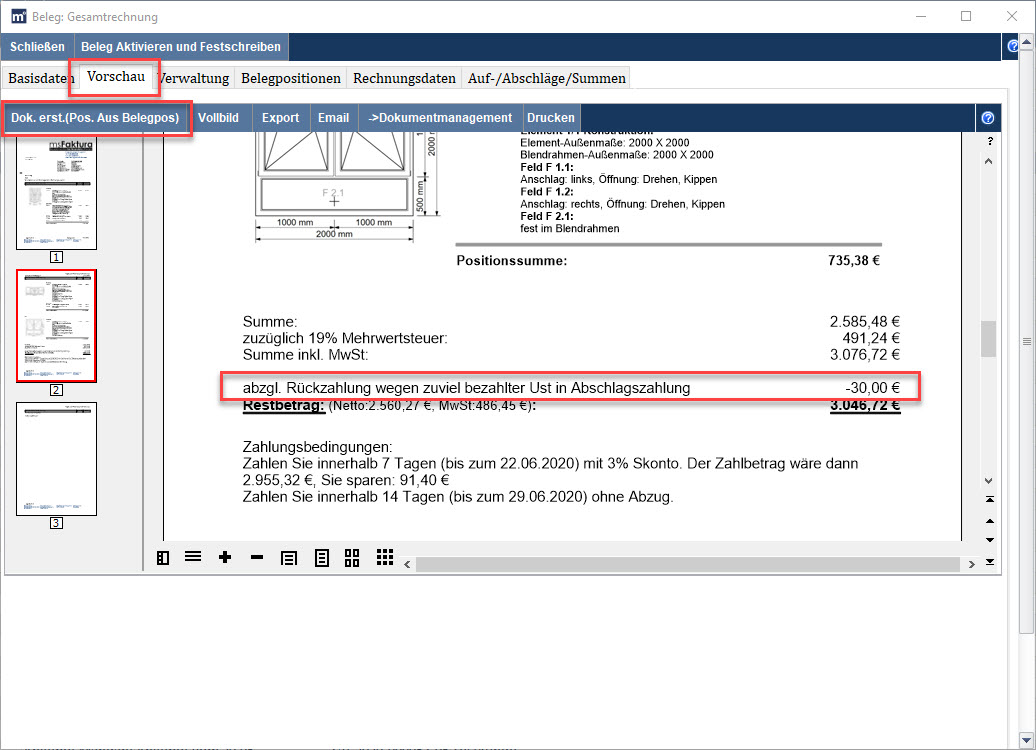Viewport: 1036px width, 750px height.
Task: Click horizontal scrollbar right arrow
Action: point(971,564)
